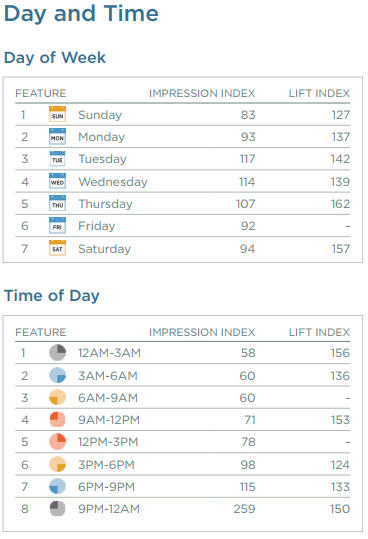
Task: Click the Day of Week Lift Index header
Action: pos(319,93)
